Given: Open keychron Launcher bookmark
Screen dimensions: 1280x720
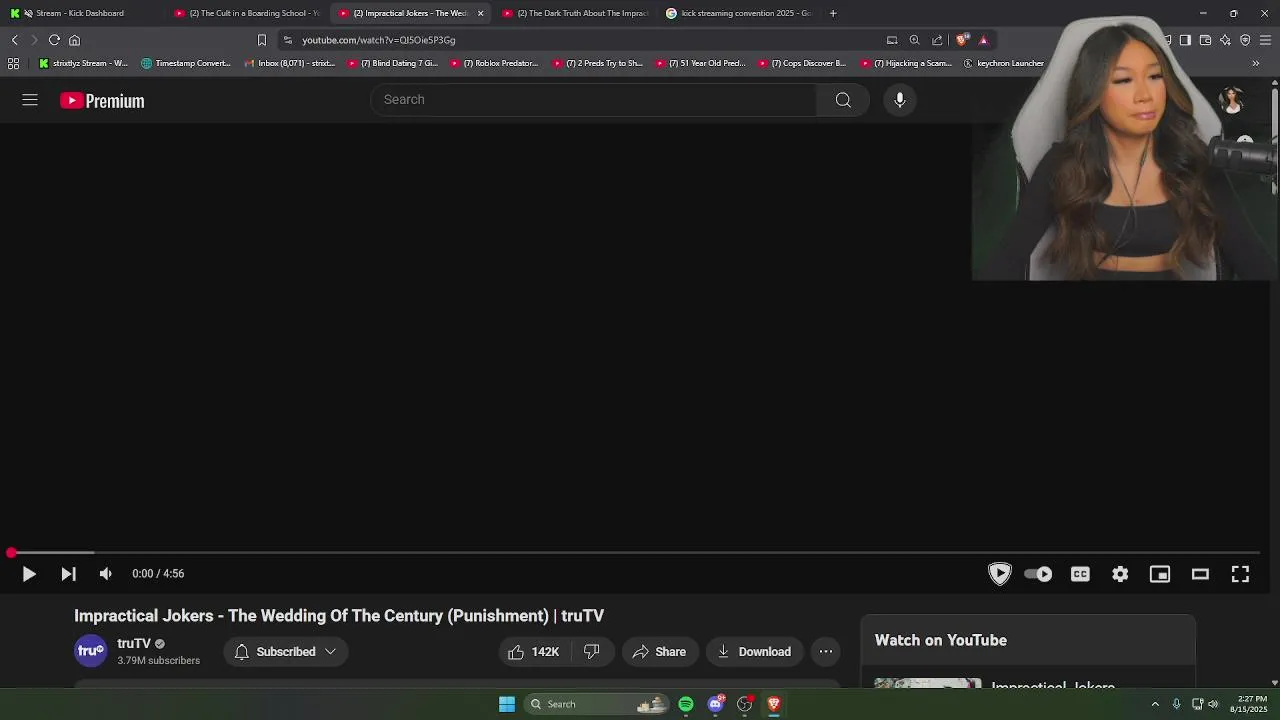Looking at the screenshot, I should 1004,63.
